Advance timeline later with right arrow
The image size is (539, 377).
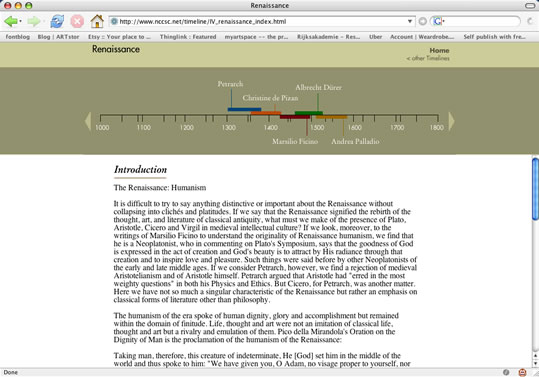tap(452, 121)
